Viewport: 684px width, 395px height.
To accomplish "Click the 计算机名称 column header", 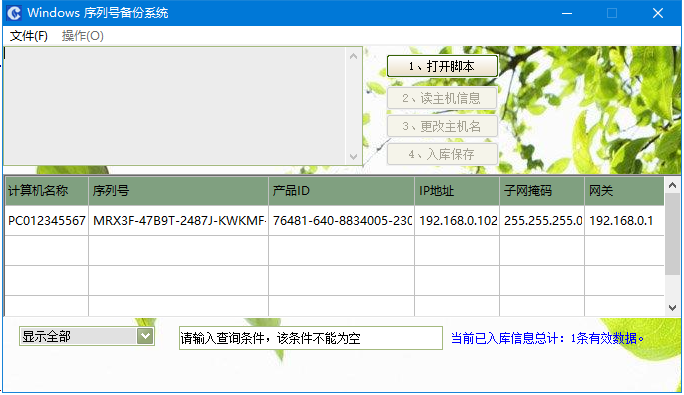I will (47, 191).
